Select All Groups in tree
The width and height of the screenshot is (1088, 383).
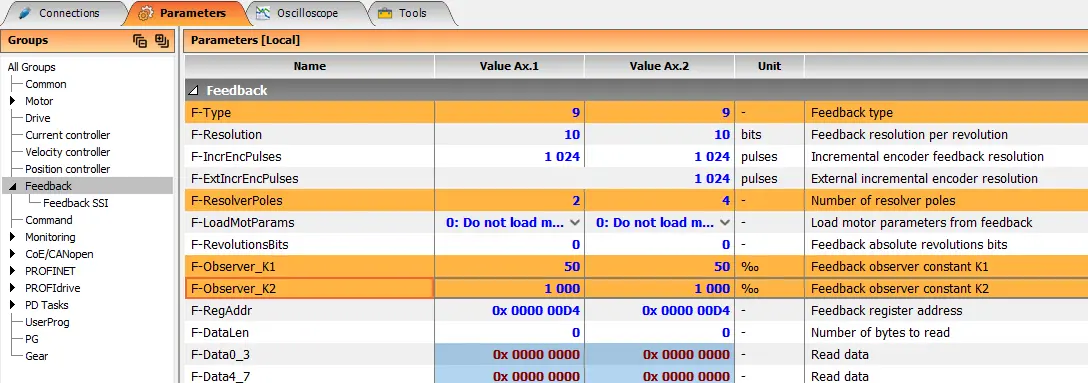[31, 67]
